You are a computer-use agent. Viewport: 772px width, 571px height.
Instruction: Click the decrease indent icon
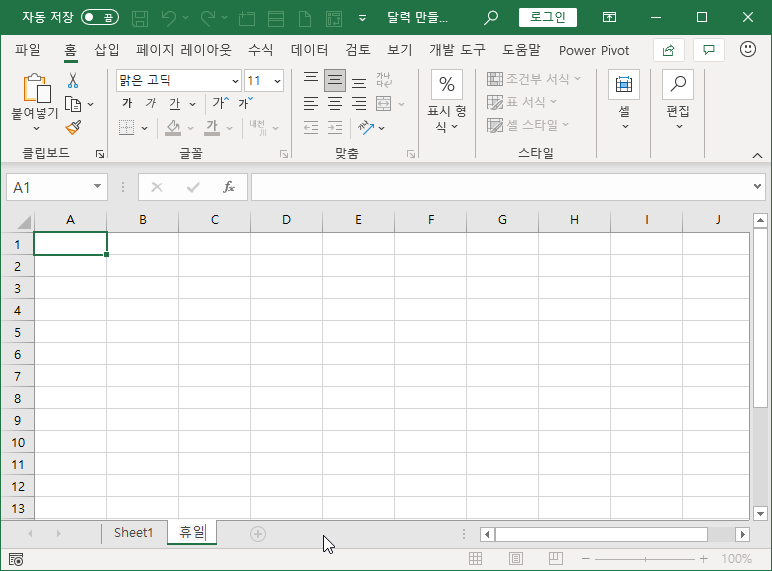311,127
